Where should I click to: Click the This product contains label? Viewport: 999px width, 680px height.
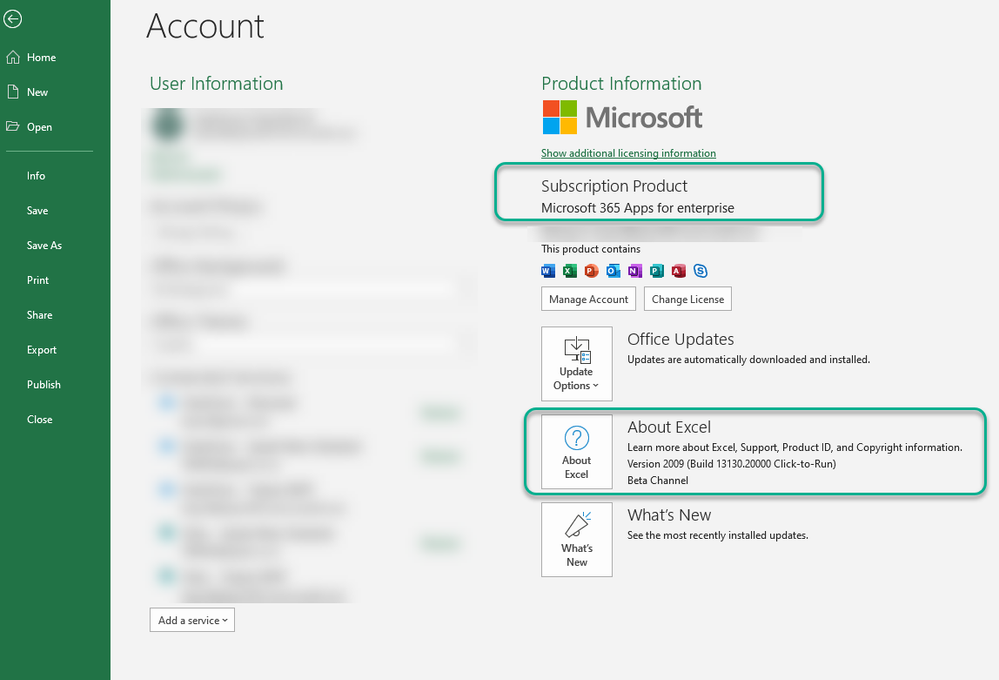click(x=591, y=249)
